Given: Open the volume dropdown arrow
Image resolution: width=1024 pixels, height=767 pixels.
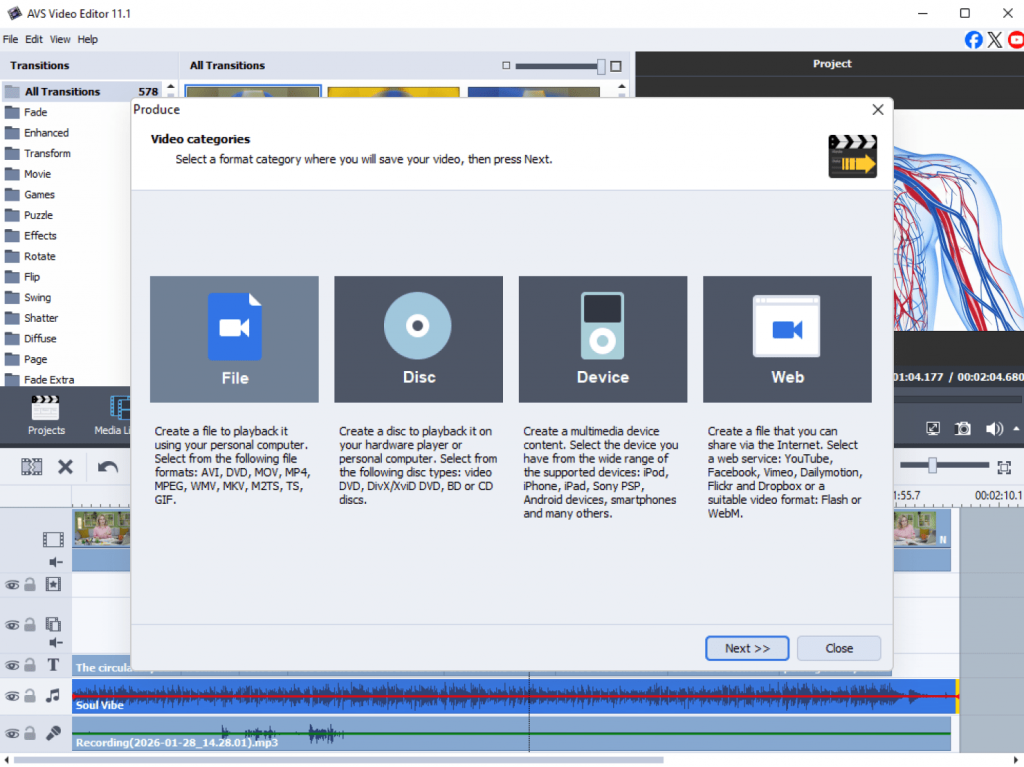Looking at the screenshot, I should click(1016, 429).
